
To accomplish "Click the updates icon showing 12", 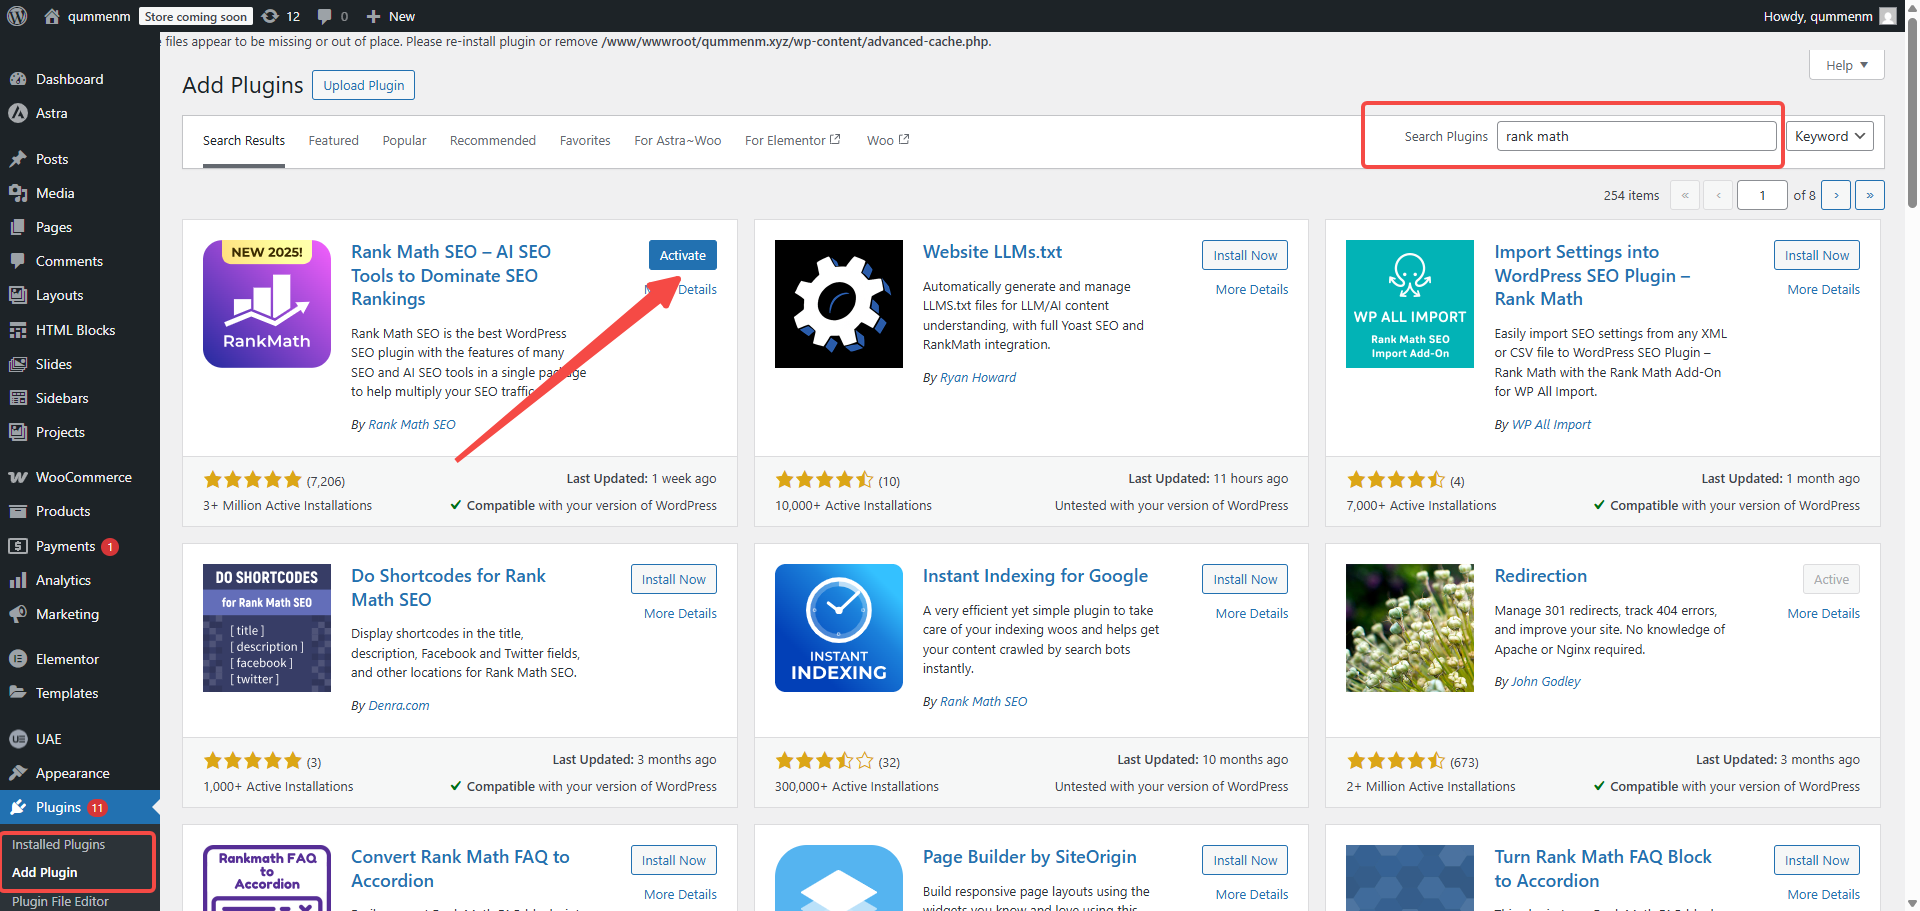I will pos(270,16).
